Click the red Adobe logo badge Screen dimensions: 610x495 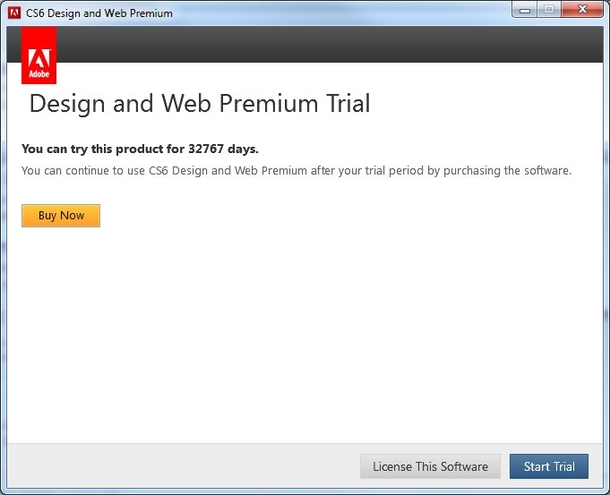coord(39,55)
